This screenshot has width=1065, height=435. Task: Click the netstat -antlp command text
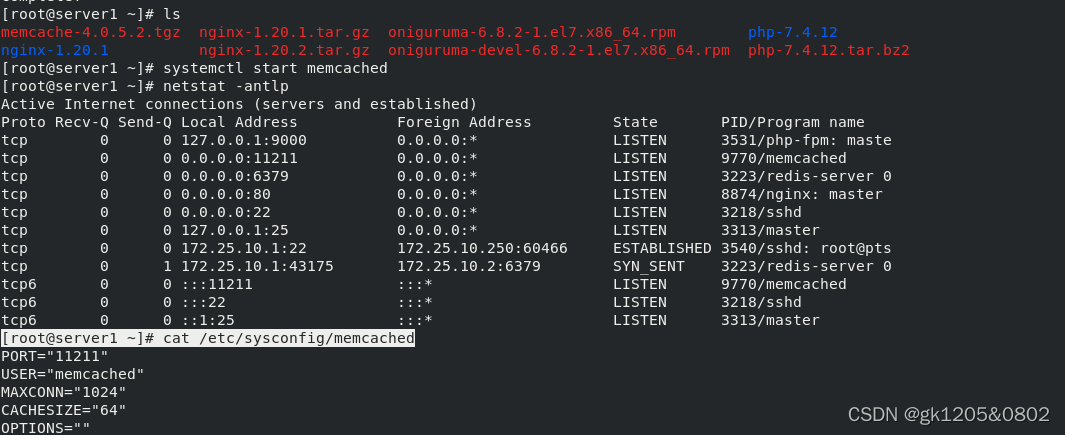click(x=225, y=86)
